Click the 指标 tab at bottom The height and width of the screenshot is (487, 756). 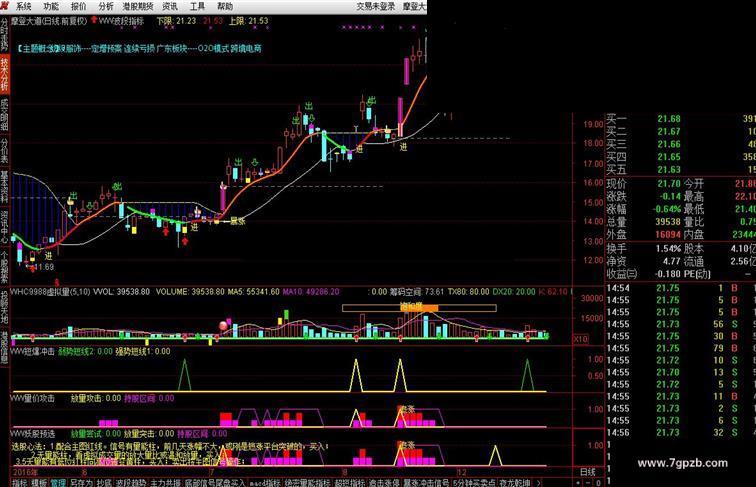tap(19, 482)
